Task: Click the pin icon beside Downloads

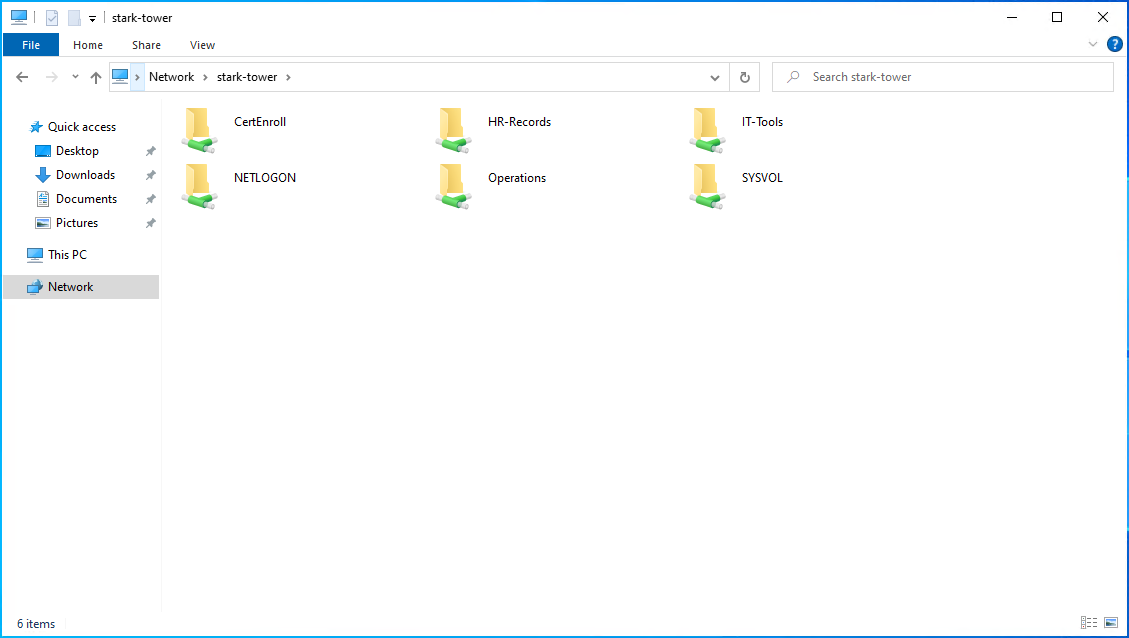Action: tap(150, 175)
